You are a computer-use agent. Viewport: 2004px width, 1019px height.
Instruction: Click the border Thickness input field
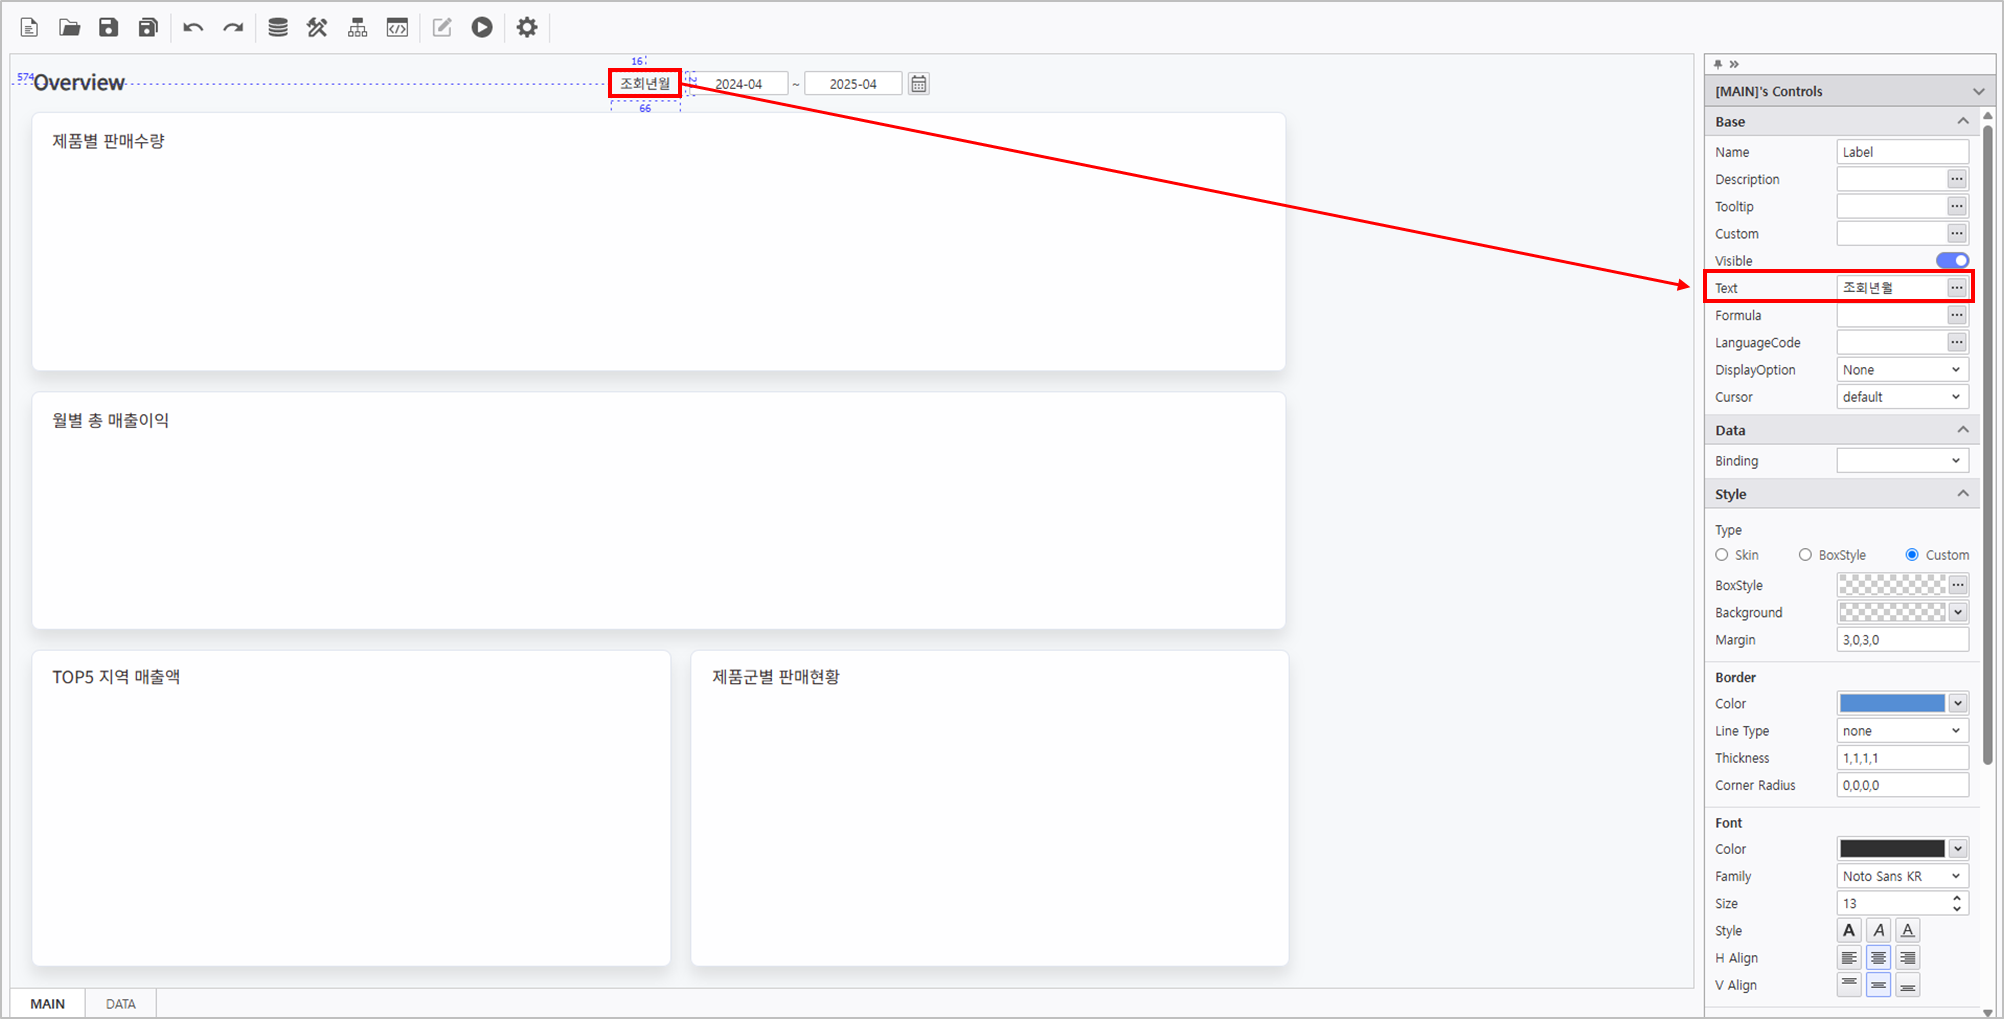pos(1903,758)
